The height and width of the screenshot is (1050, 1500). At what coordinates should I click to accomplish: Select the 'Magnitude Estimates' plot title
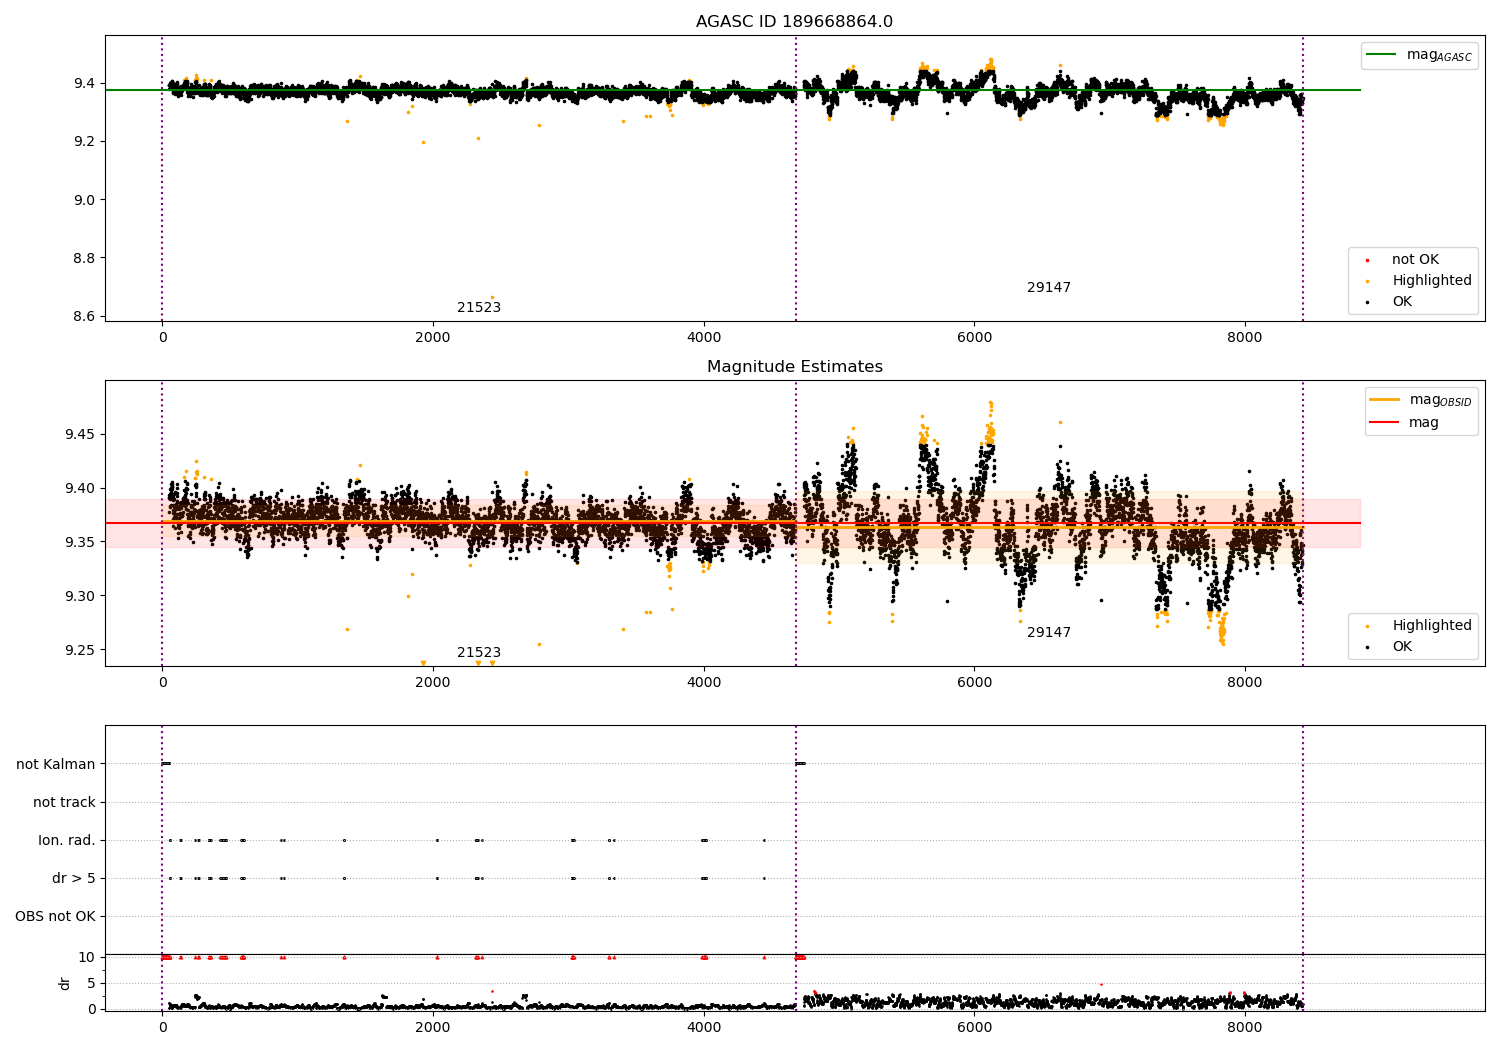(794, 367)
